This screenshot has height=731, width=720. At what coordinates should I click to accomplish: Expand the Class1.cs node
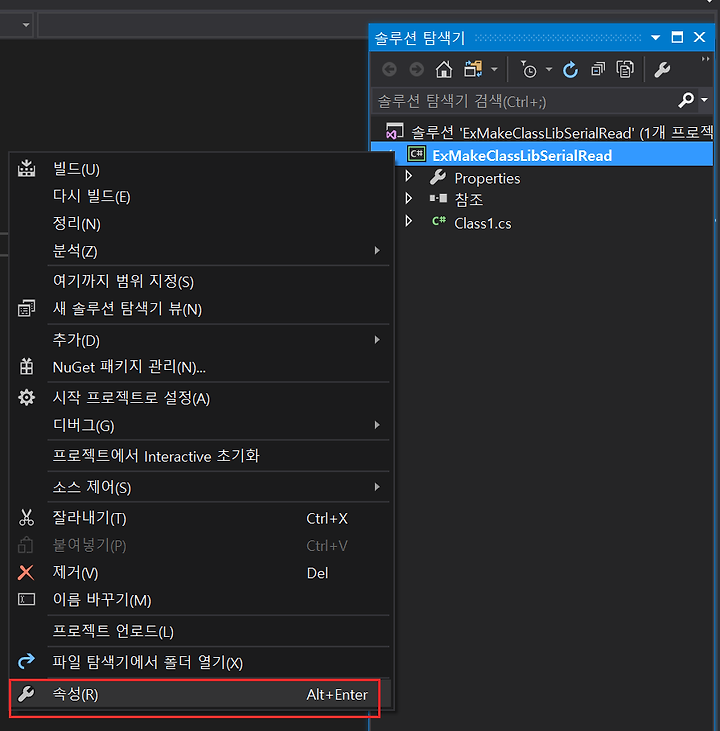click(408, 221)
